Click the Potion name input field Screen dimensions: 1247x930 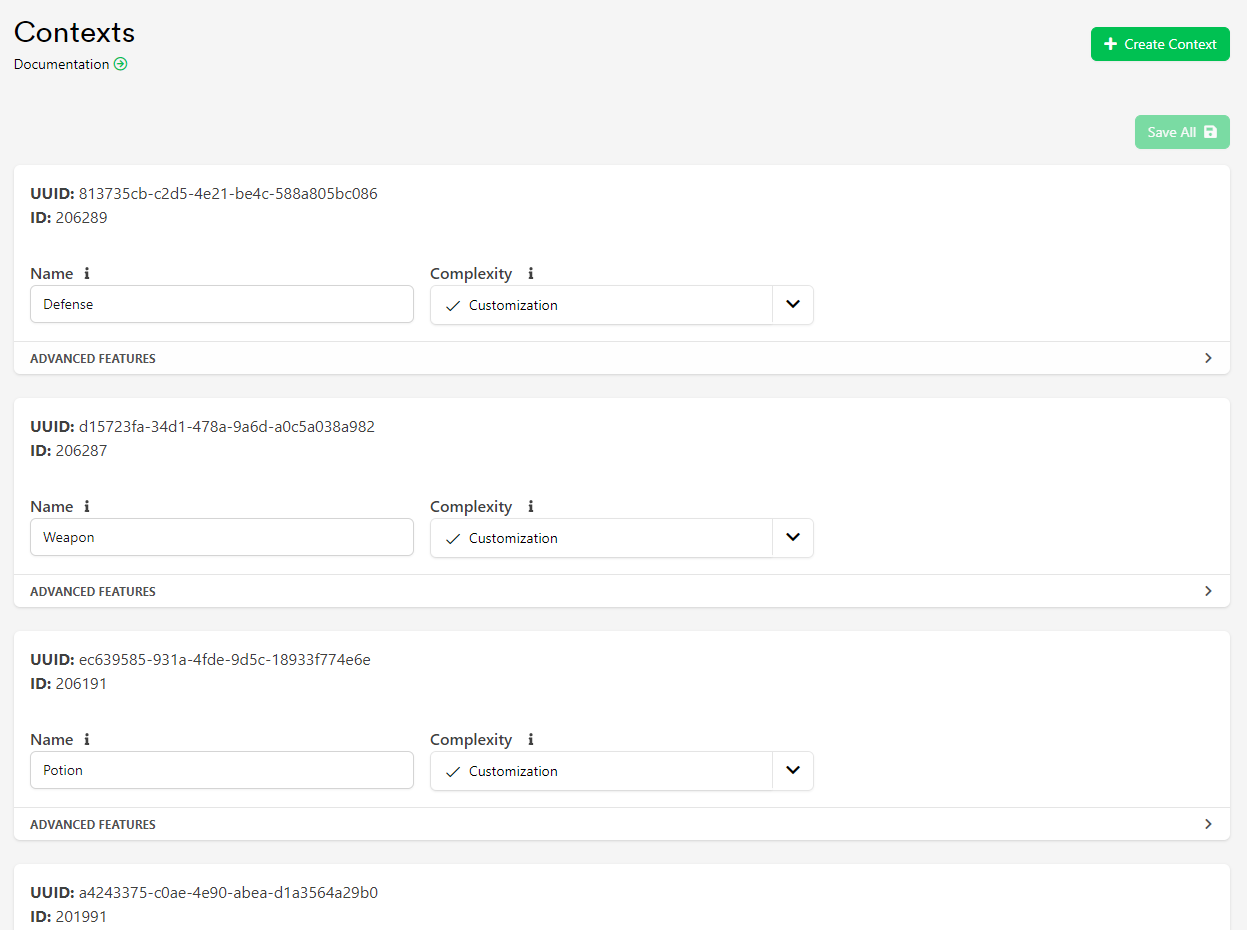(221, 770)
